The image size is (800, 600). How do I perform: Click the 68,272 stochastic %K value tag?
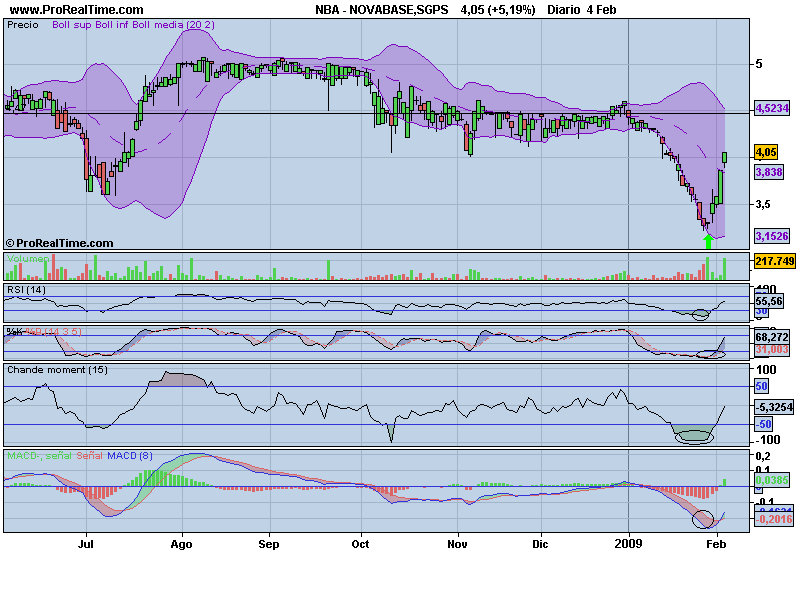click(772, 337)
